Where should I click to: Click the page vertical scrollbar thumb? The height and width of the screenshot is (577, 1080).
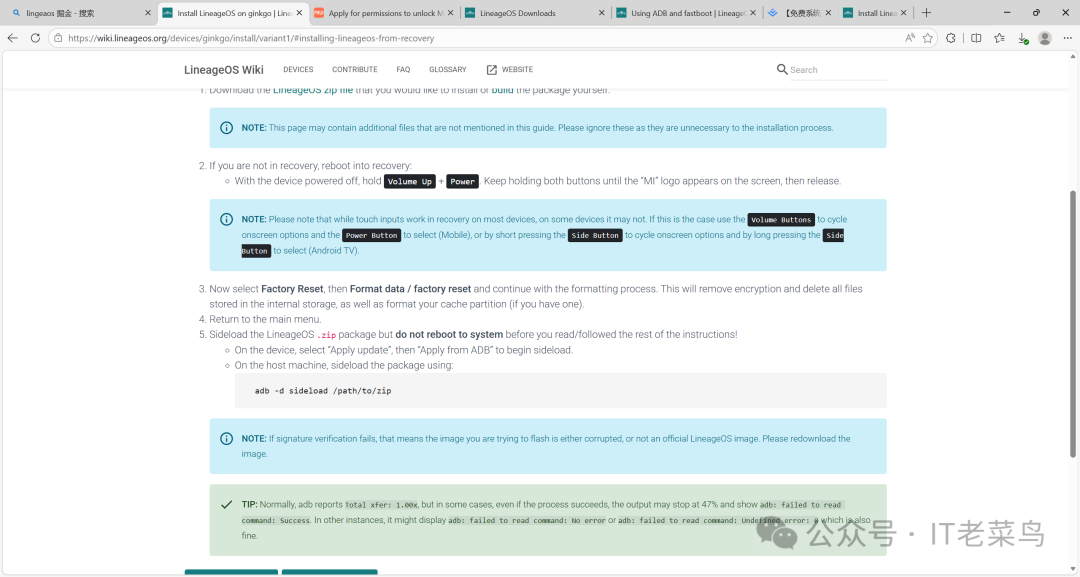click(x=1072, y=324)
